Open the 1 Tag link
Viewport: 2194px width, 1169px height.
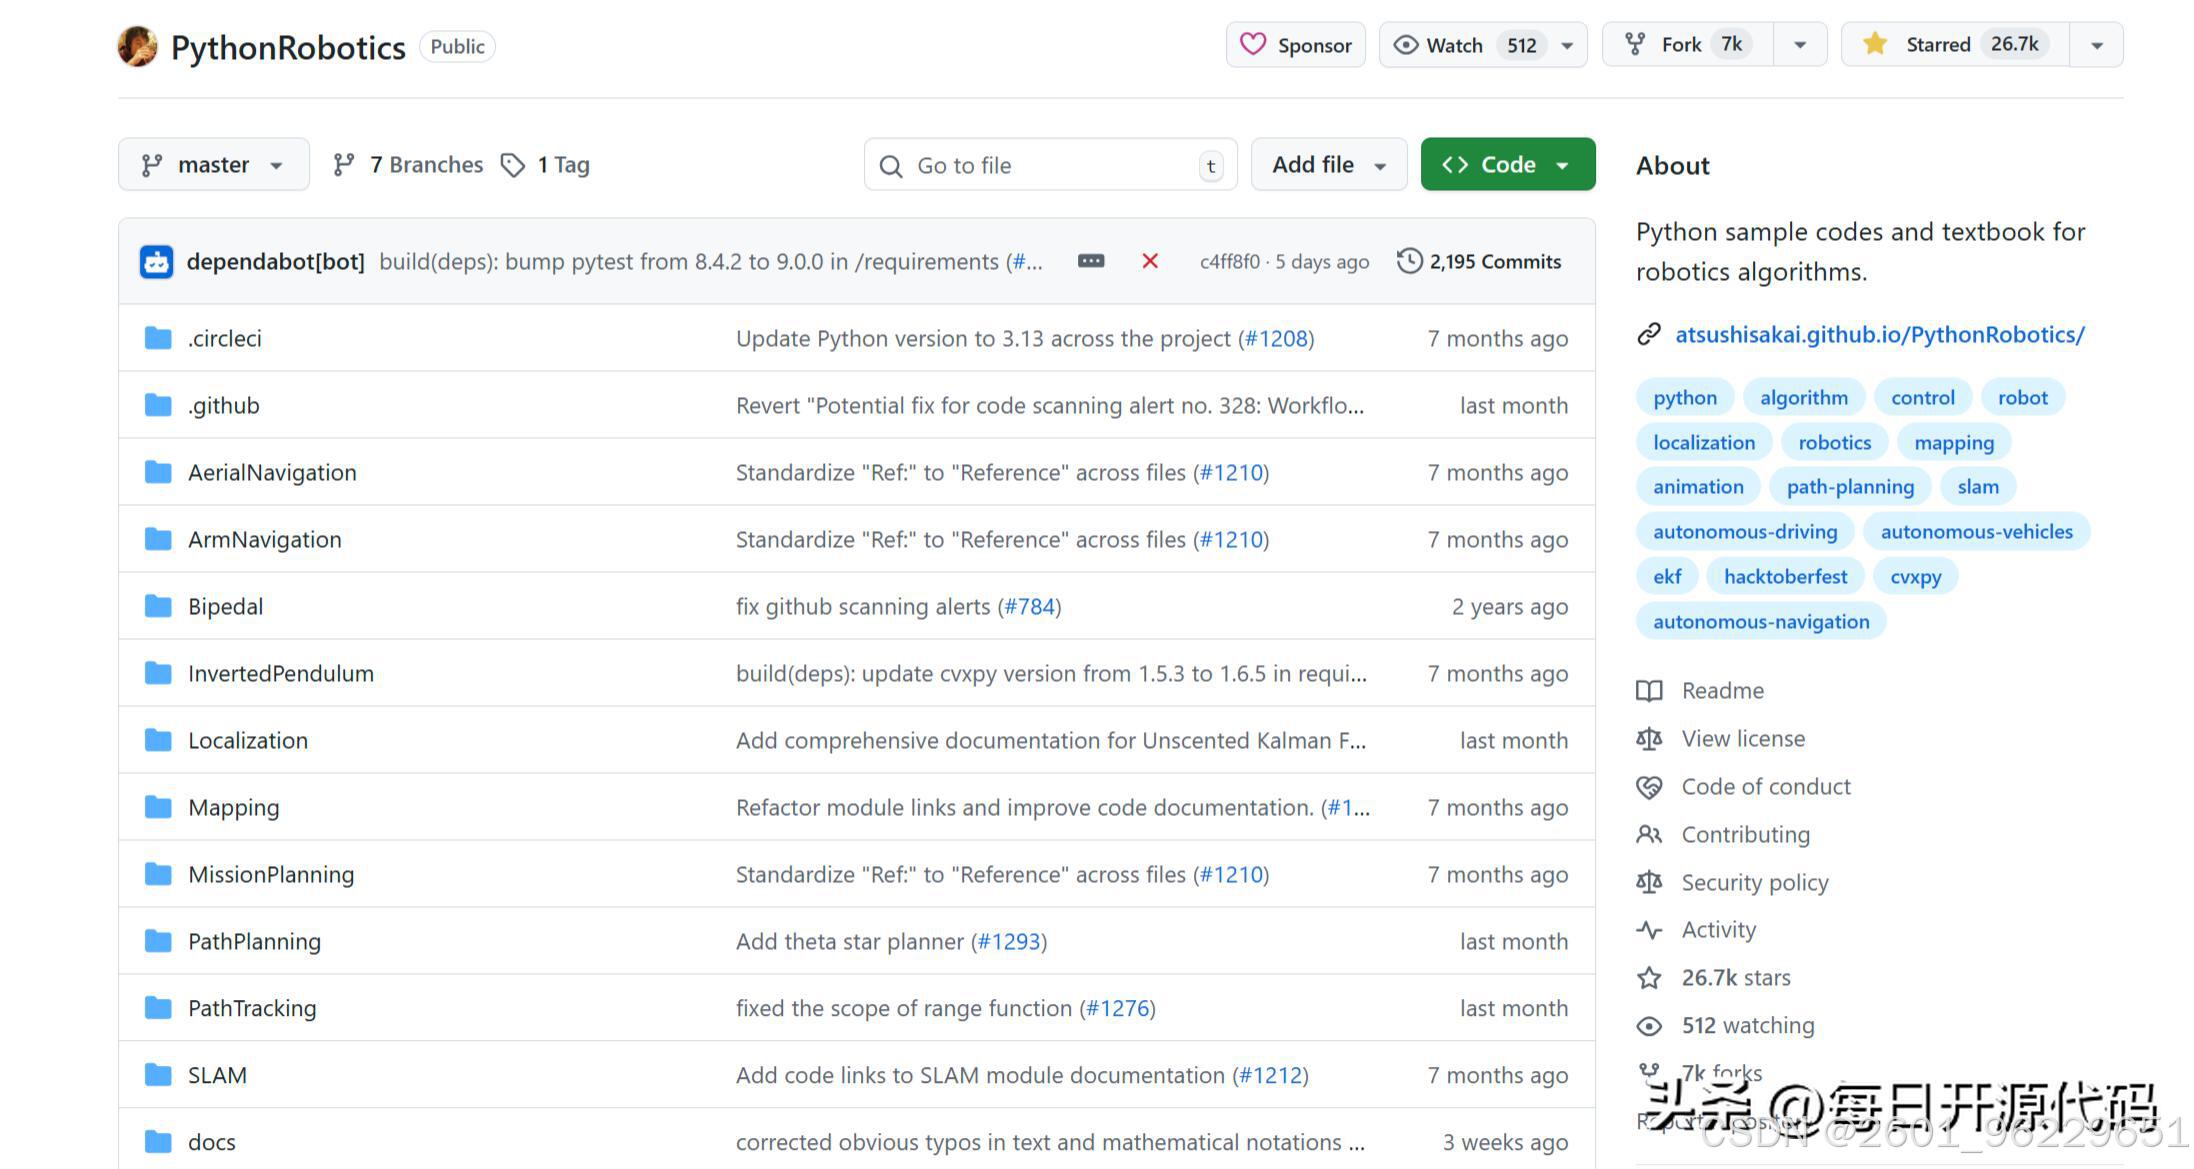pyautogui.click(x=545, y=164)
